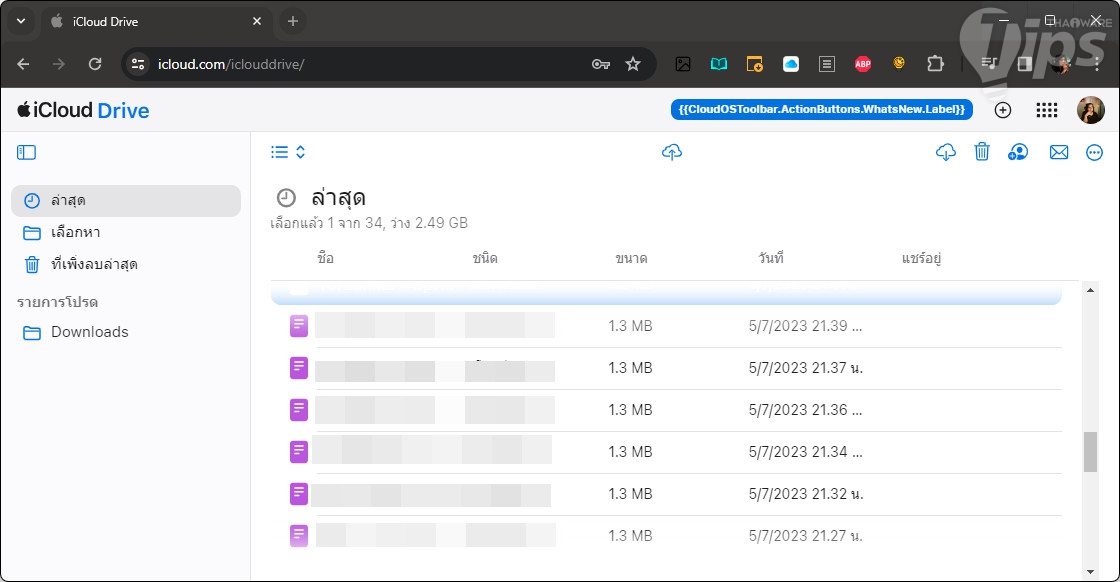Open the Downloads favorite folder
This screenshot has width=1120, height=582.
89,332
